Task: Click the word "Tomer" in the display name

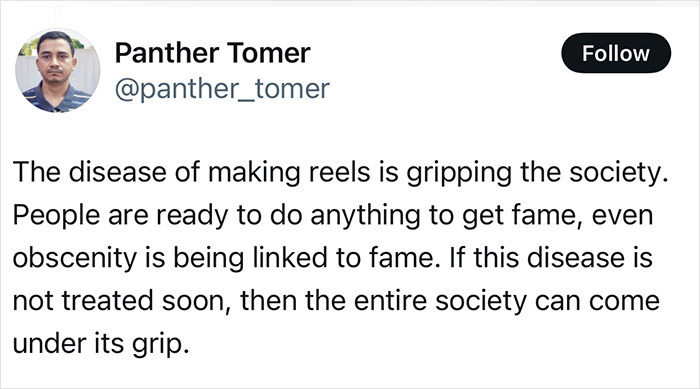Action: 268,53
